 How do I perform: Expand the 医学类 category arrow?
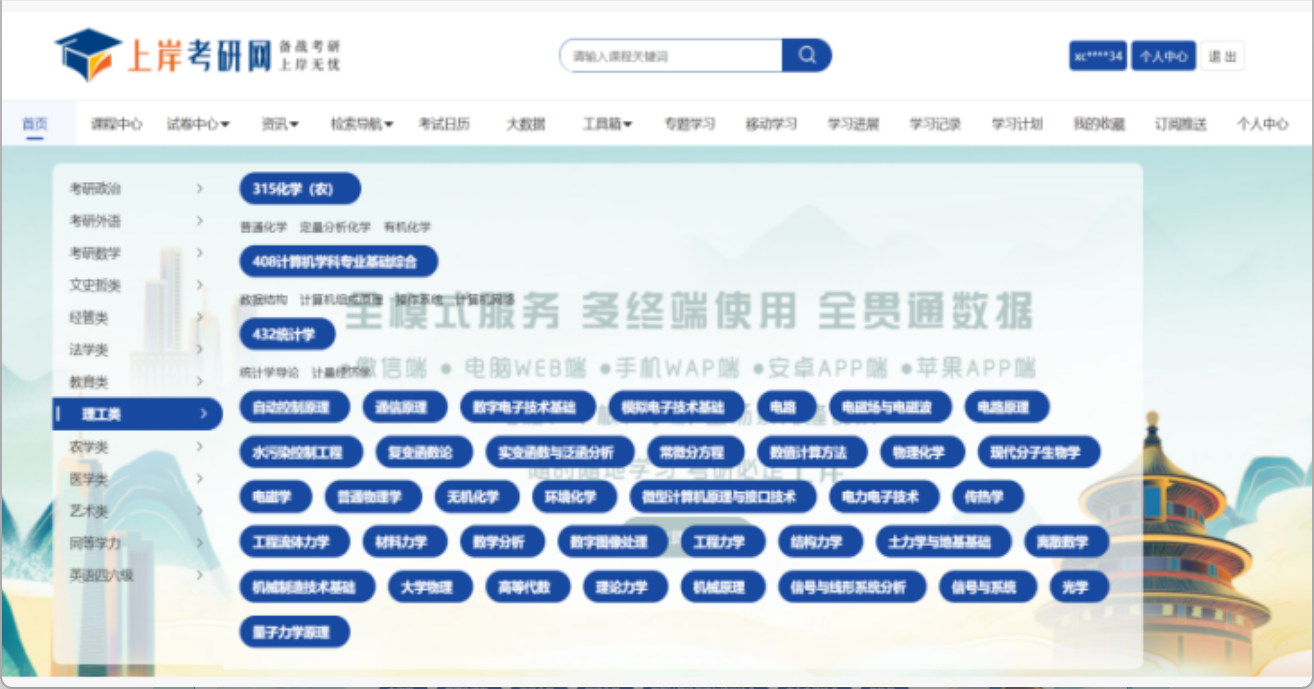[200, 479]
